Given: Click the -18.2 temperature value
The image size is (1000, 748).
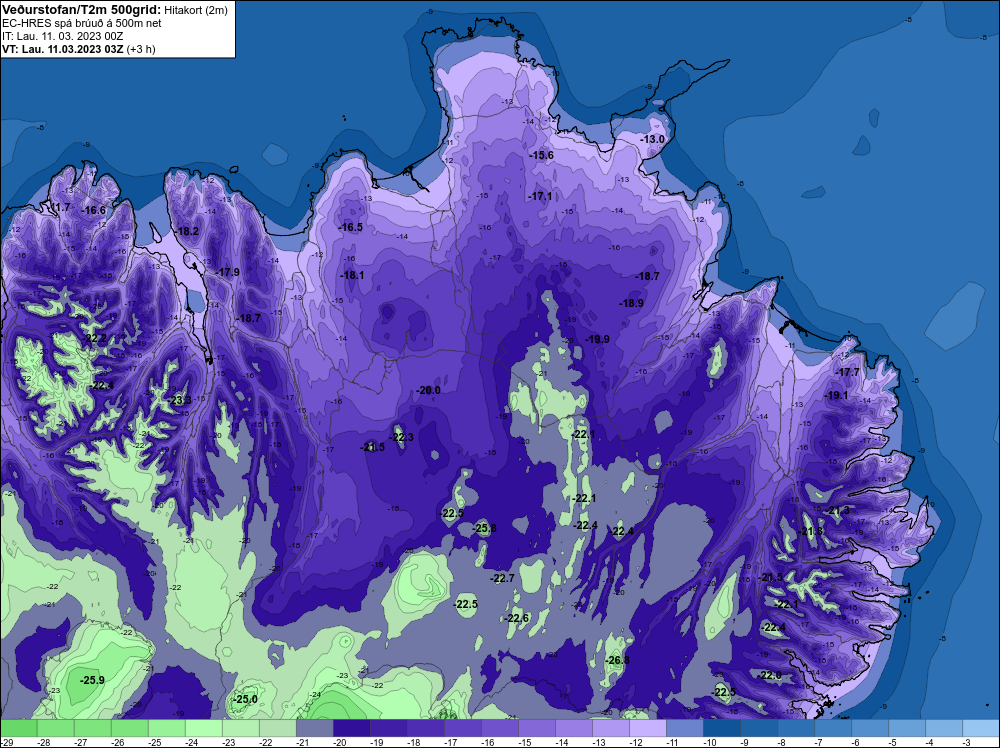Looking at the screenshot, I should click(x=187, y=231).
